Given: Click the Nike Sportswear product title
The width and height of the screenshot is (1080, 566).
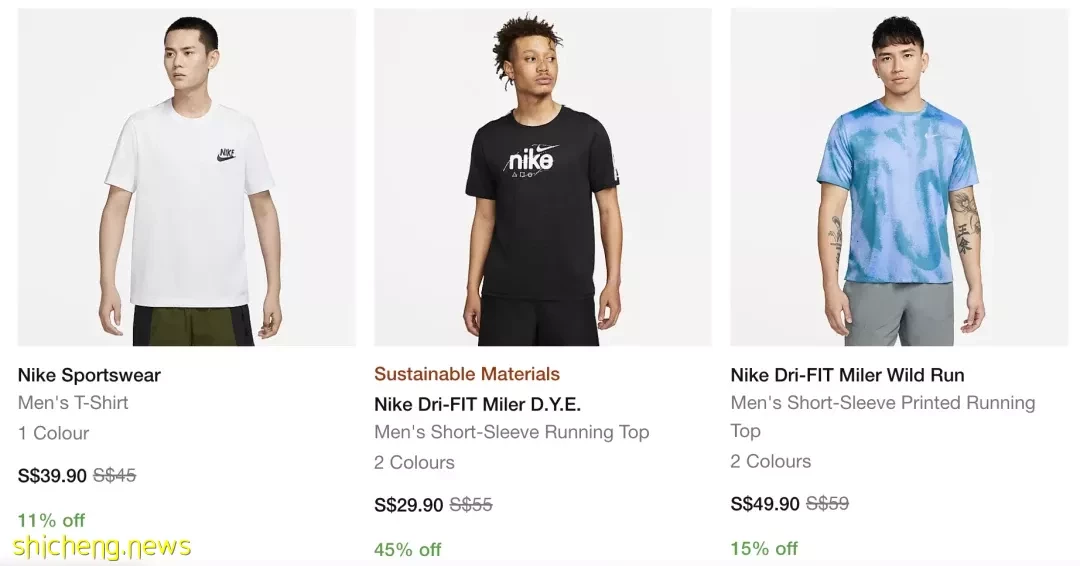Looking at the screenshot, I should (x=89, y=375).
